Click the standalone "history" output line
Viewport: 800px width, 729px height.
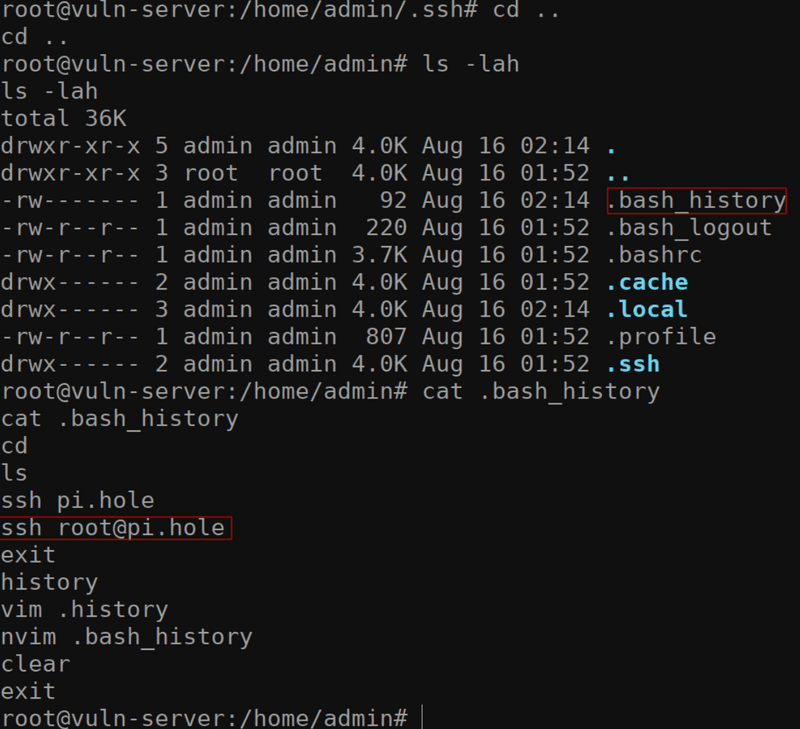click(50, 582)
